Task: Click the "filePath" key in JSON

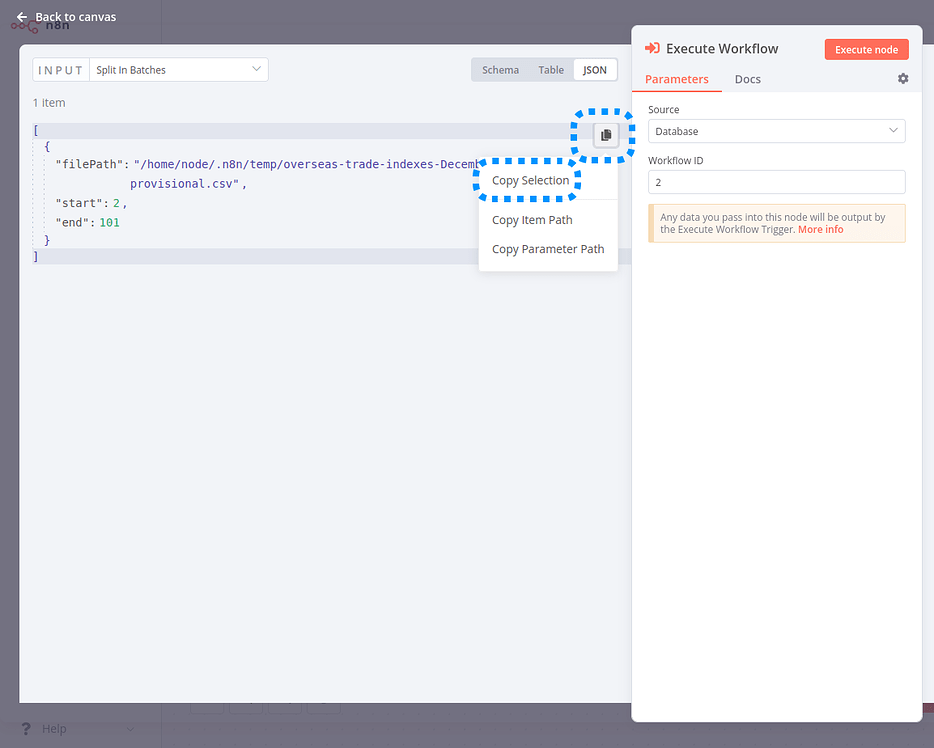Action: tap(88, 163)
